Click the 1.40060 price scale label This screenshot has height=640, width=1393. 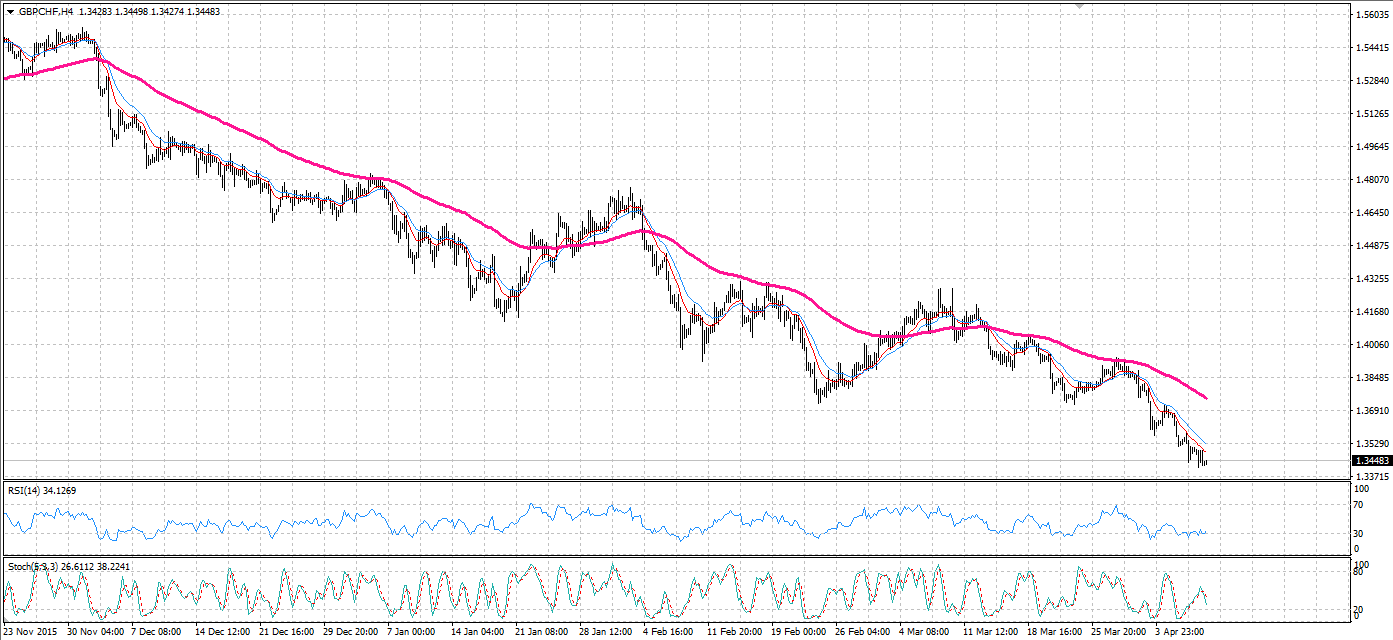click(1370, 345)
